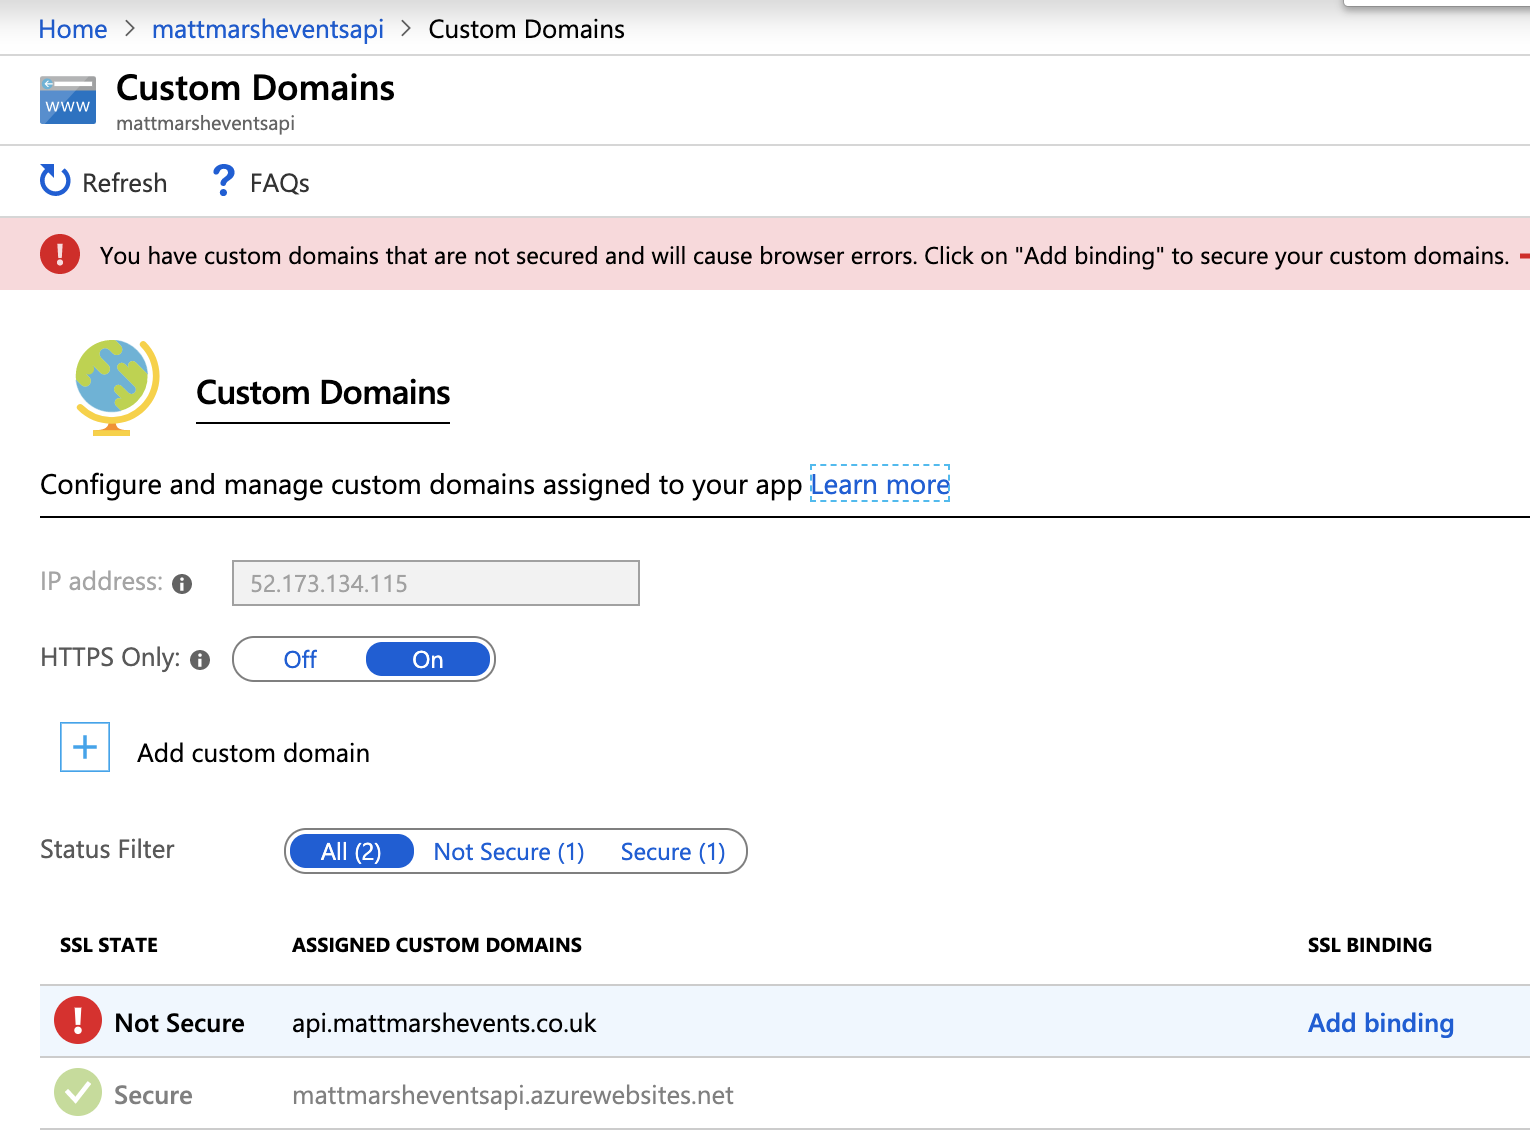Click the FAQs question mark icon

(x=223, y=181)
